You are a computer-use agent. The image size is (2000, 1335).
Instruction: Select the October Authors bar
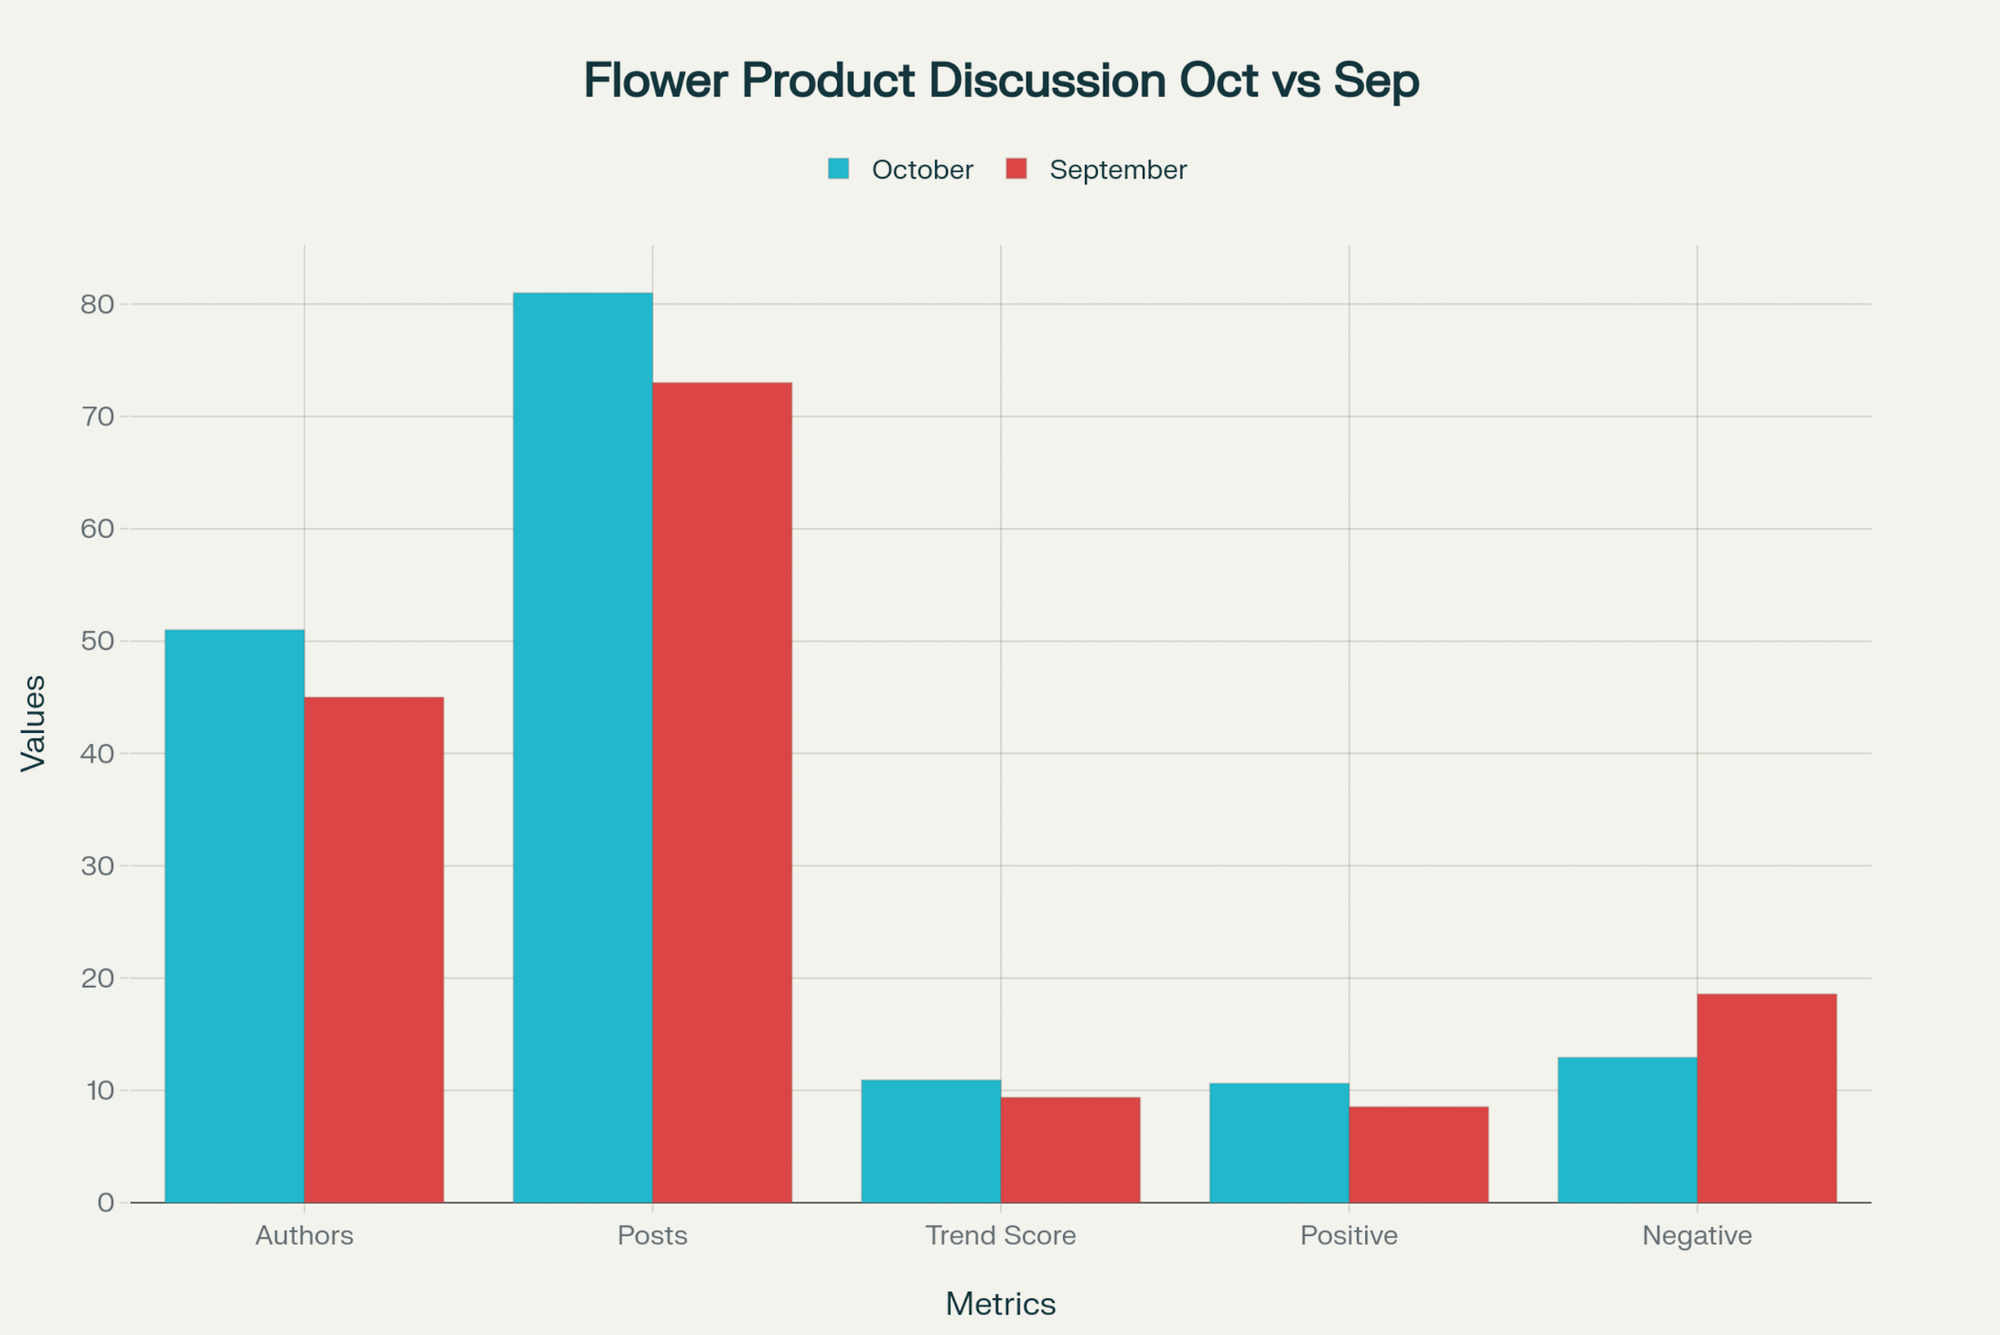[234, 915]
